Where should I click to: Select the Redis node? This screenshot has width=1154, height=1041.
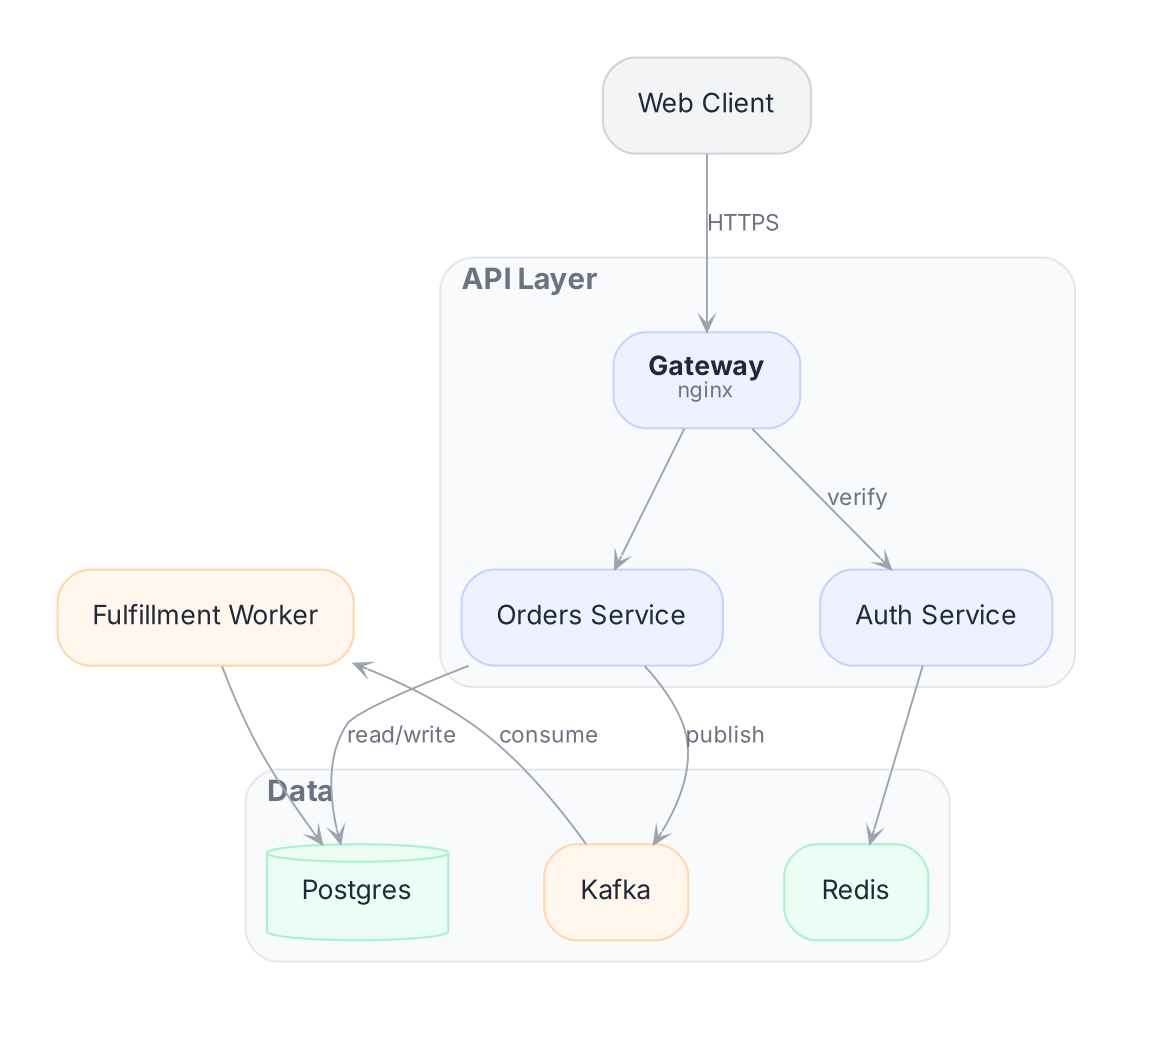tap(856, 892)
